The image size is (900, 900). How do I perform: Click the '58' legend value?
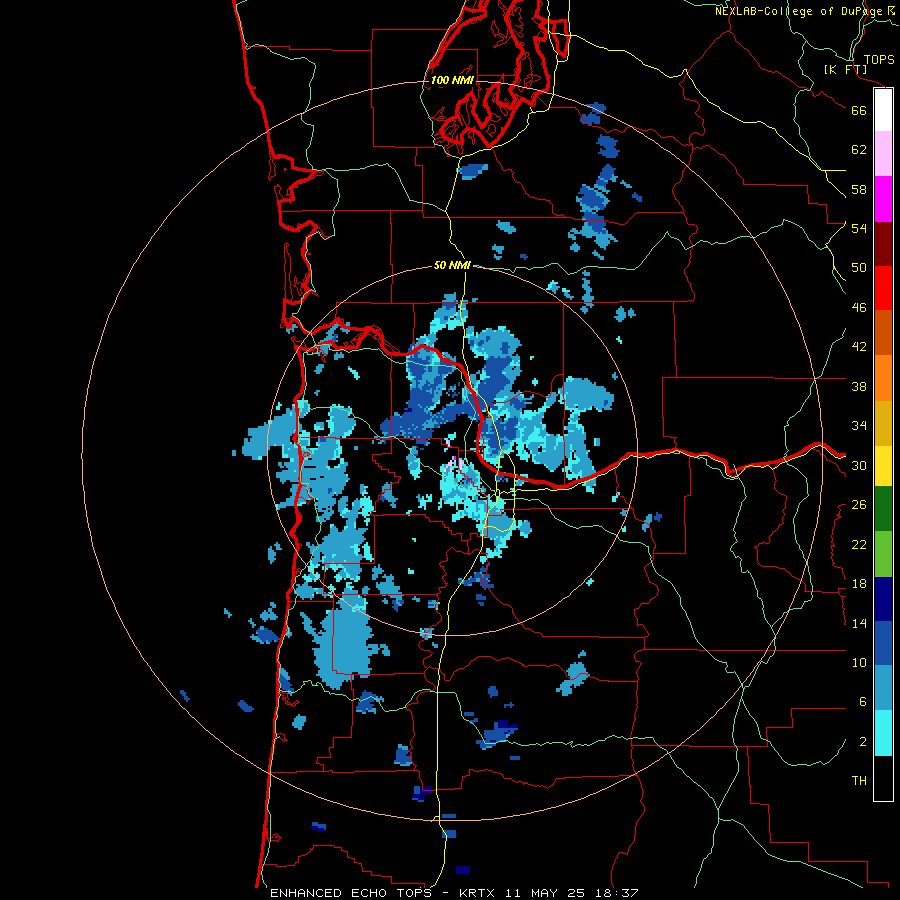859,189
